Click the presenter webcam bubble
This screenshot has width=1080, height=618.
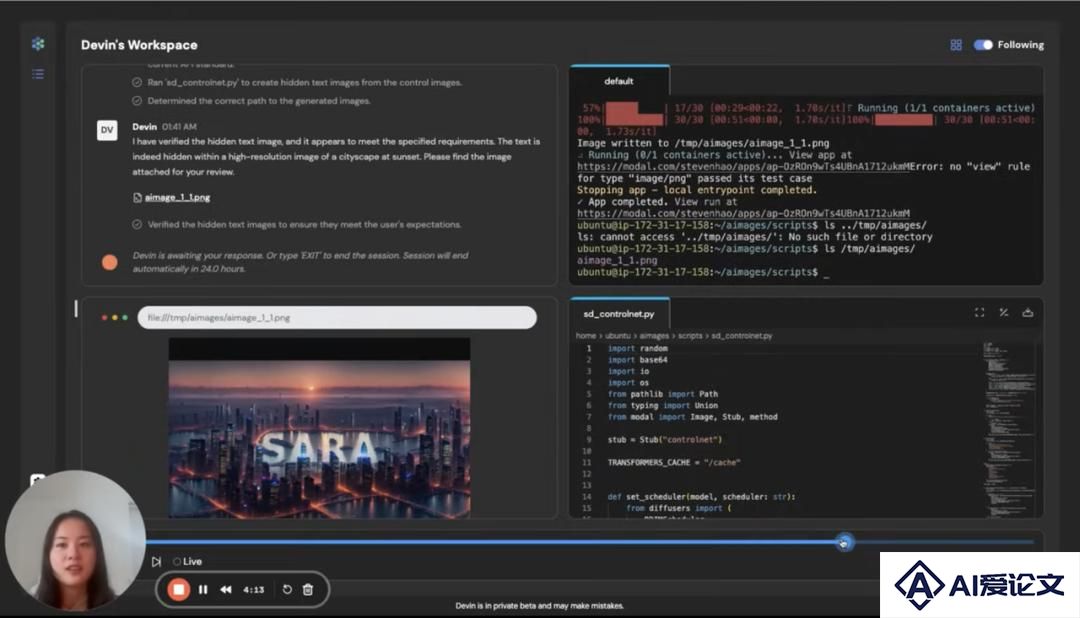[75, 542]
